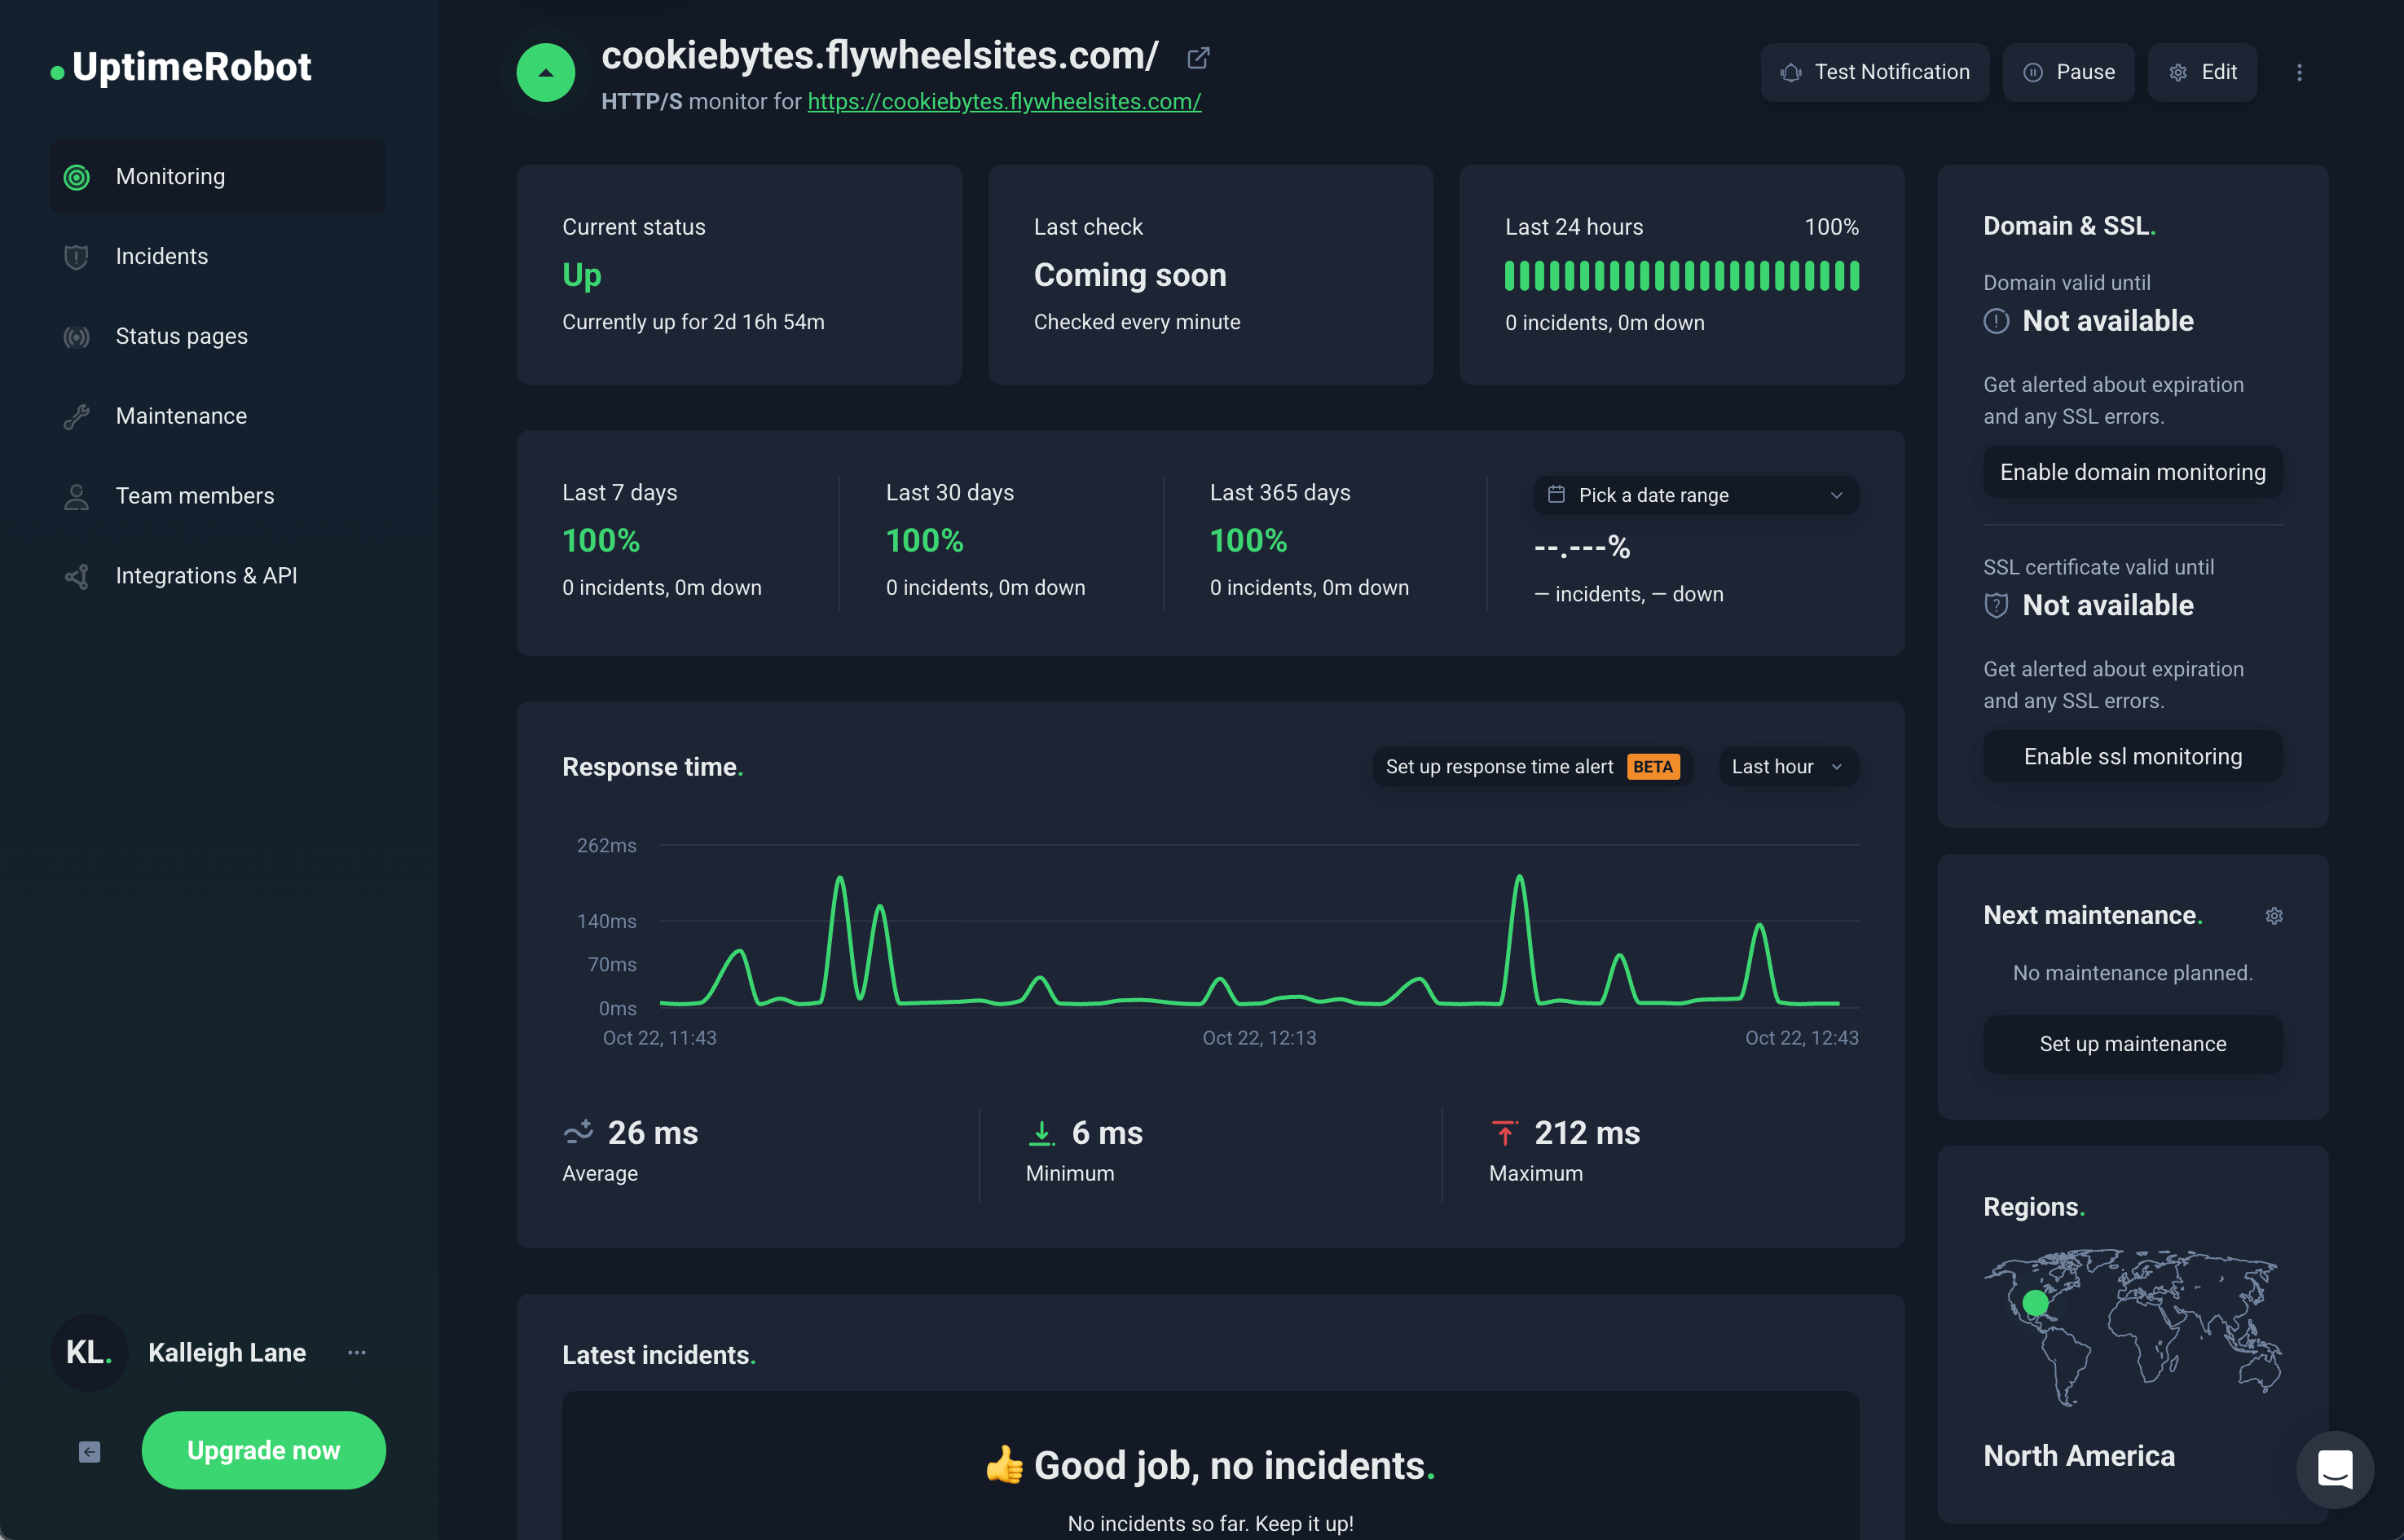Open the cookiebytes.flywheelsites.com link
2404x1540 pixels.
coord(1003,101)
